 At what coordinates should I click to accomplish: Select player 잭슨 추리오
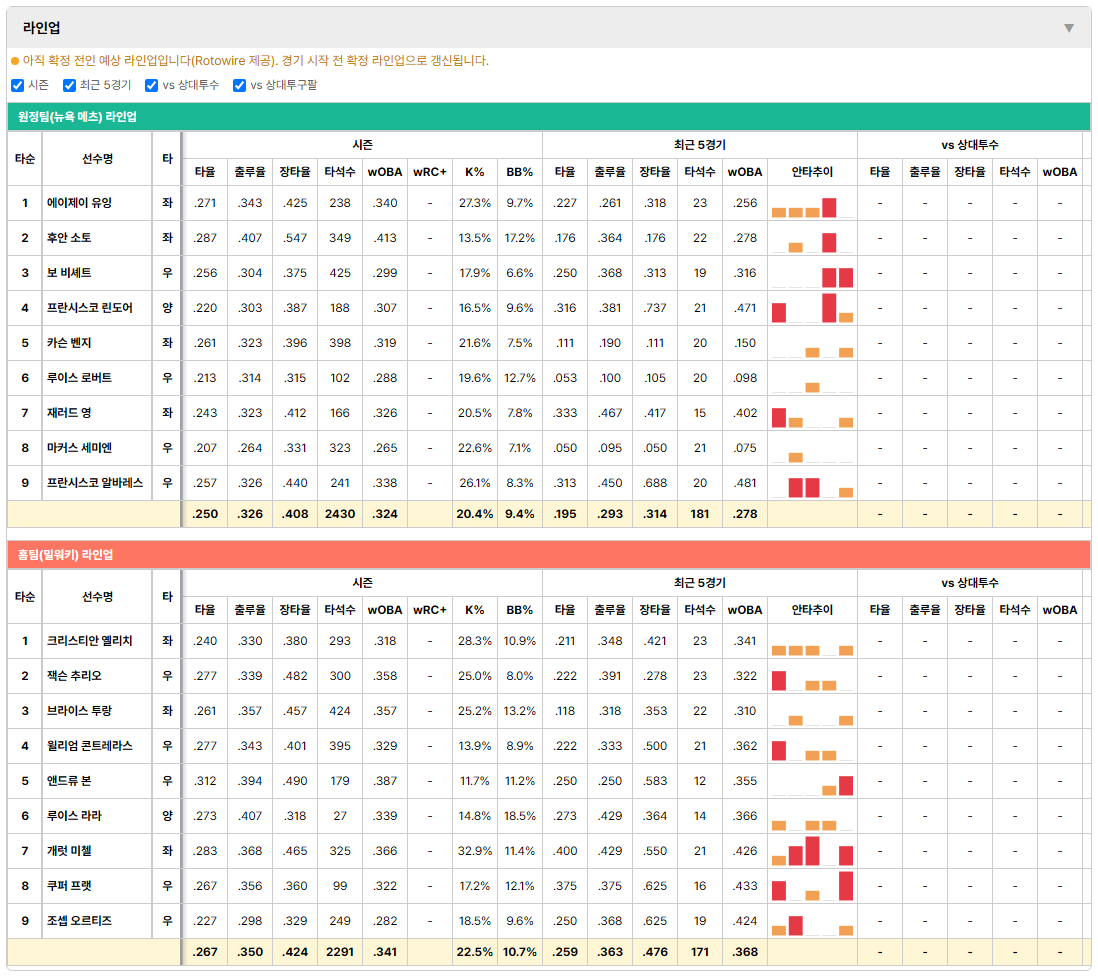(x=74, y=676)
